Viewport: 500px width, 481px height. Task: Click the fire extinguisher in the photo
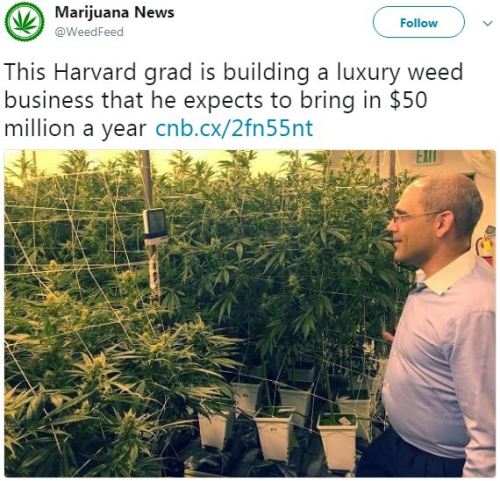(486, 245)
